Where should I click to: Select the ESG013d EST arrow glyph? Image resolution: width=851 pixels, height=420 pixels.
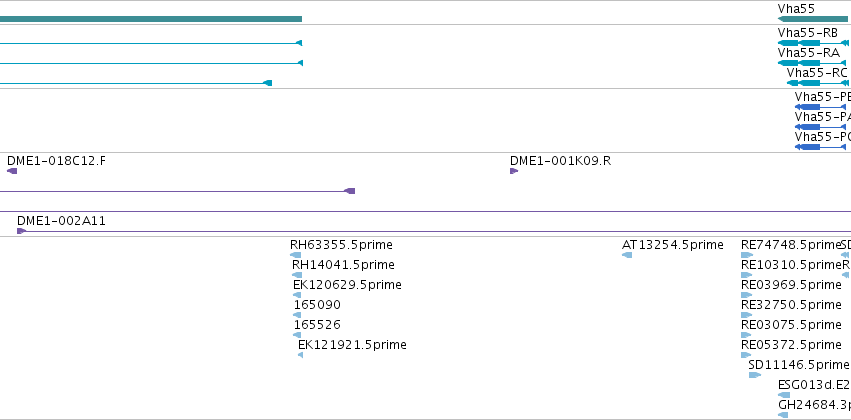(784, 395)
